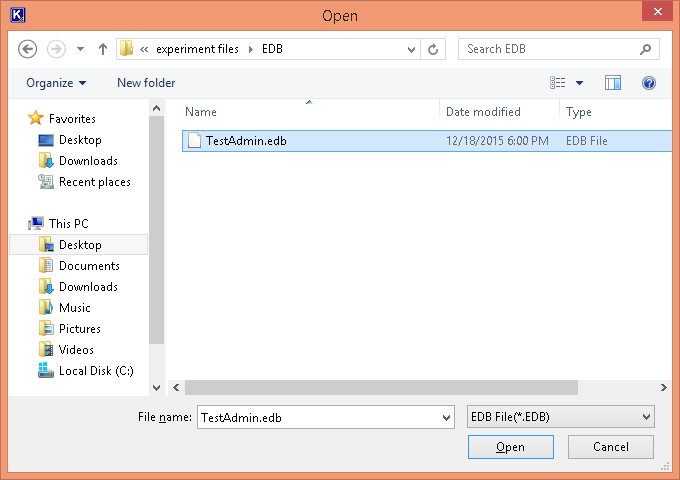Open the Help question mark icon
Screen dimensions: 680x480
[649, 83]
